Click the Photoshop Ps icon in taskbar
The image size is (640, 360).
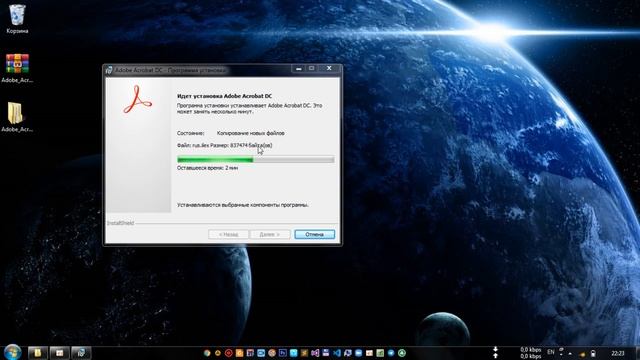282,353
